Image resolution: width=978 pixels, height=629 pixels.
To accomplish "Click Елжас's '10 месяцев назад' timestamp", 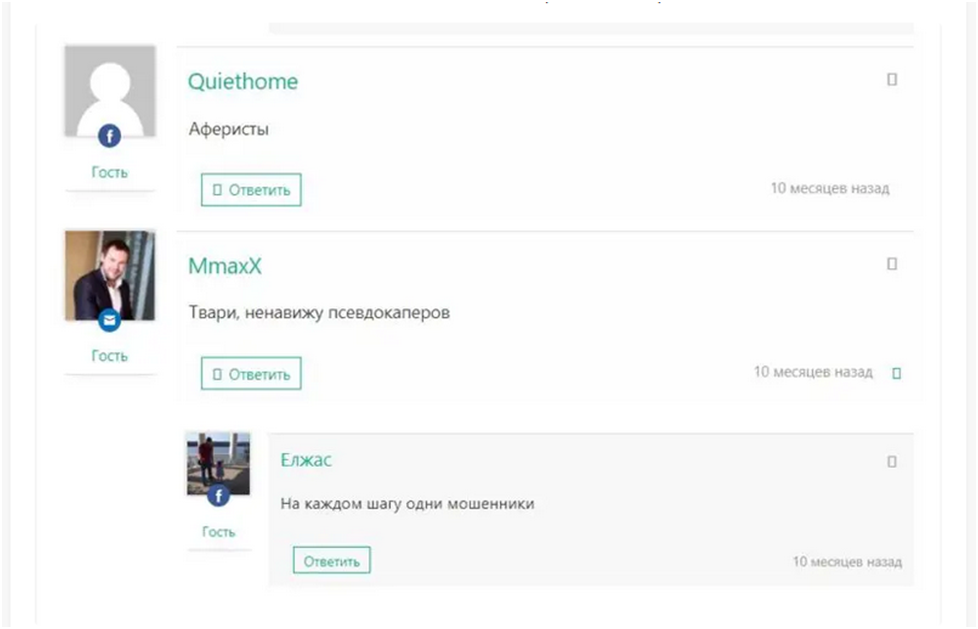I will pyautogui.click(x=847, y=562).
